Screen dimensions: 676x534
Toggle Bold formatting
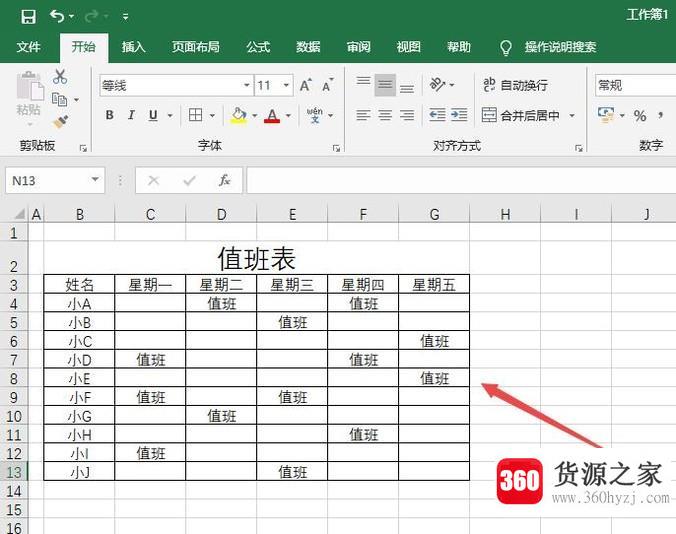click(x=110, y=115)
